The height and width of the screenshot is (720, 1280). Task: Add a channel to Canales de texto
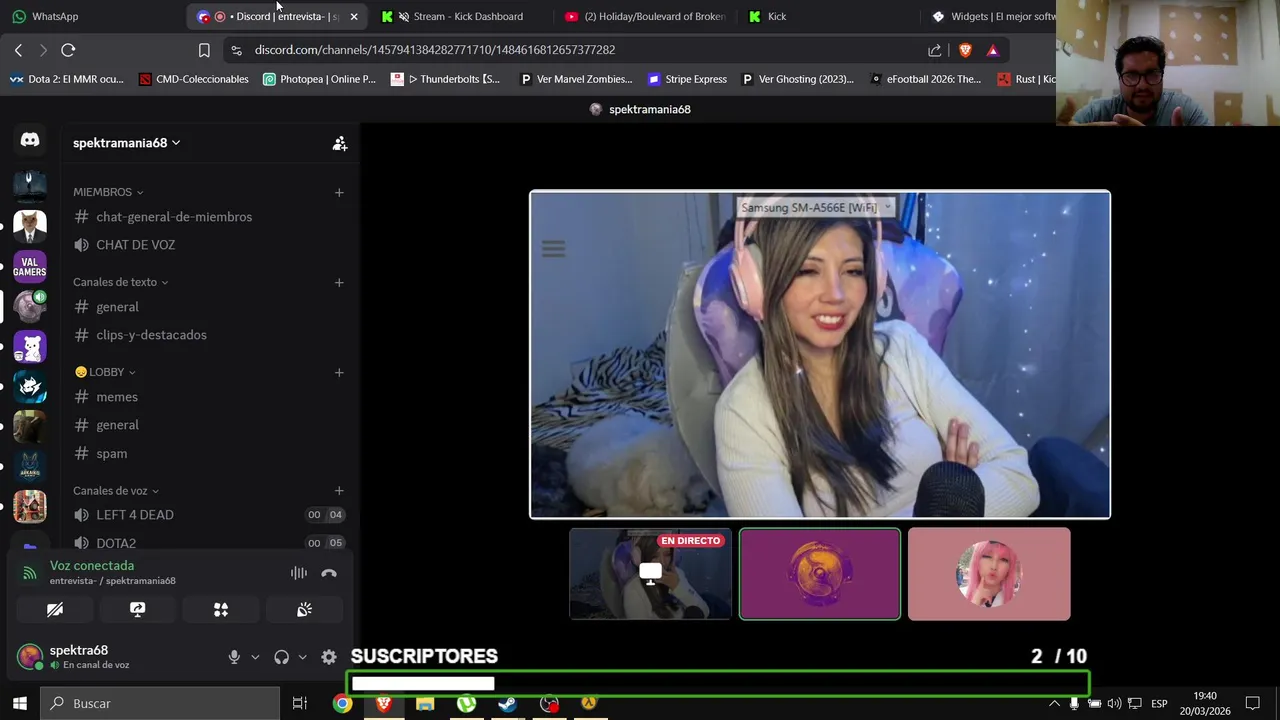[339, 282]
